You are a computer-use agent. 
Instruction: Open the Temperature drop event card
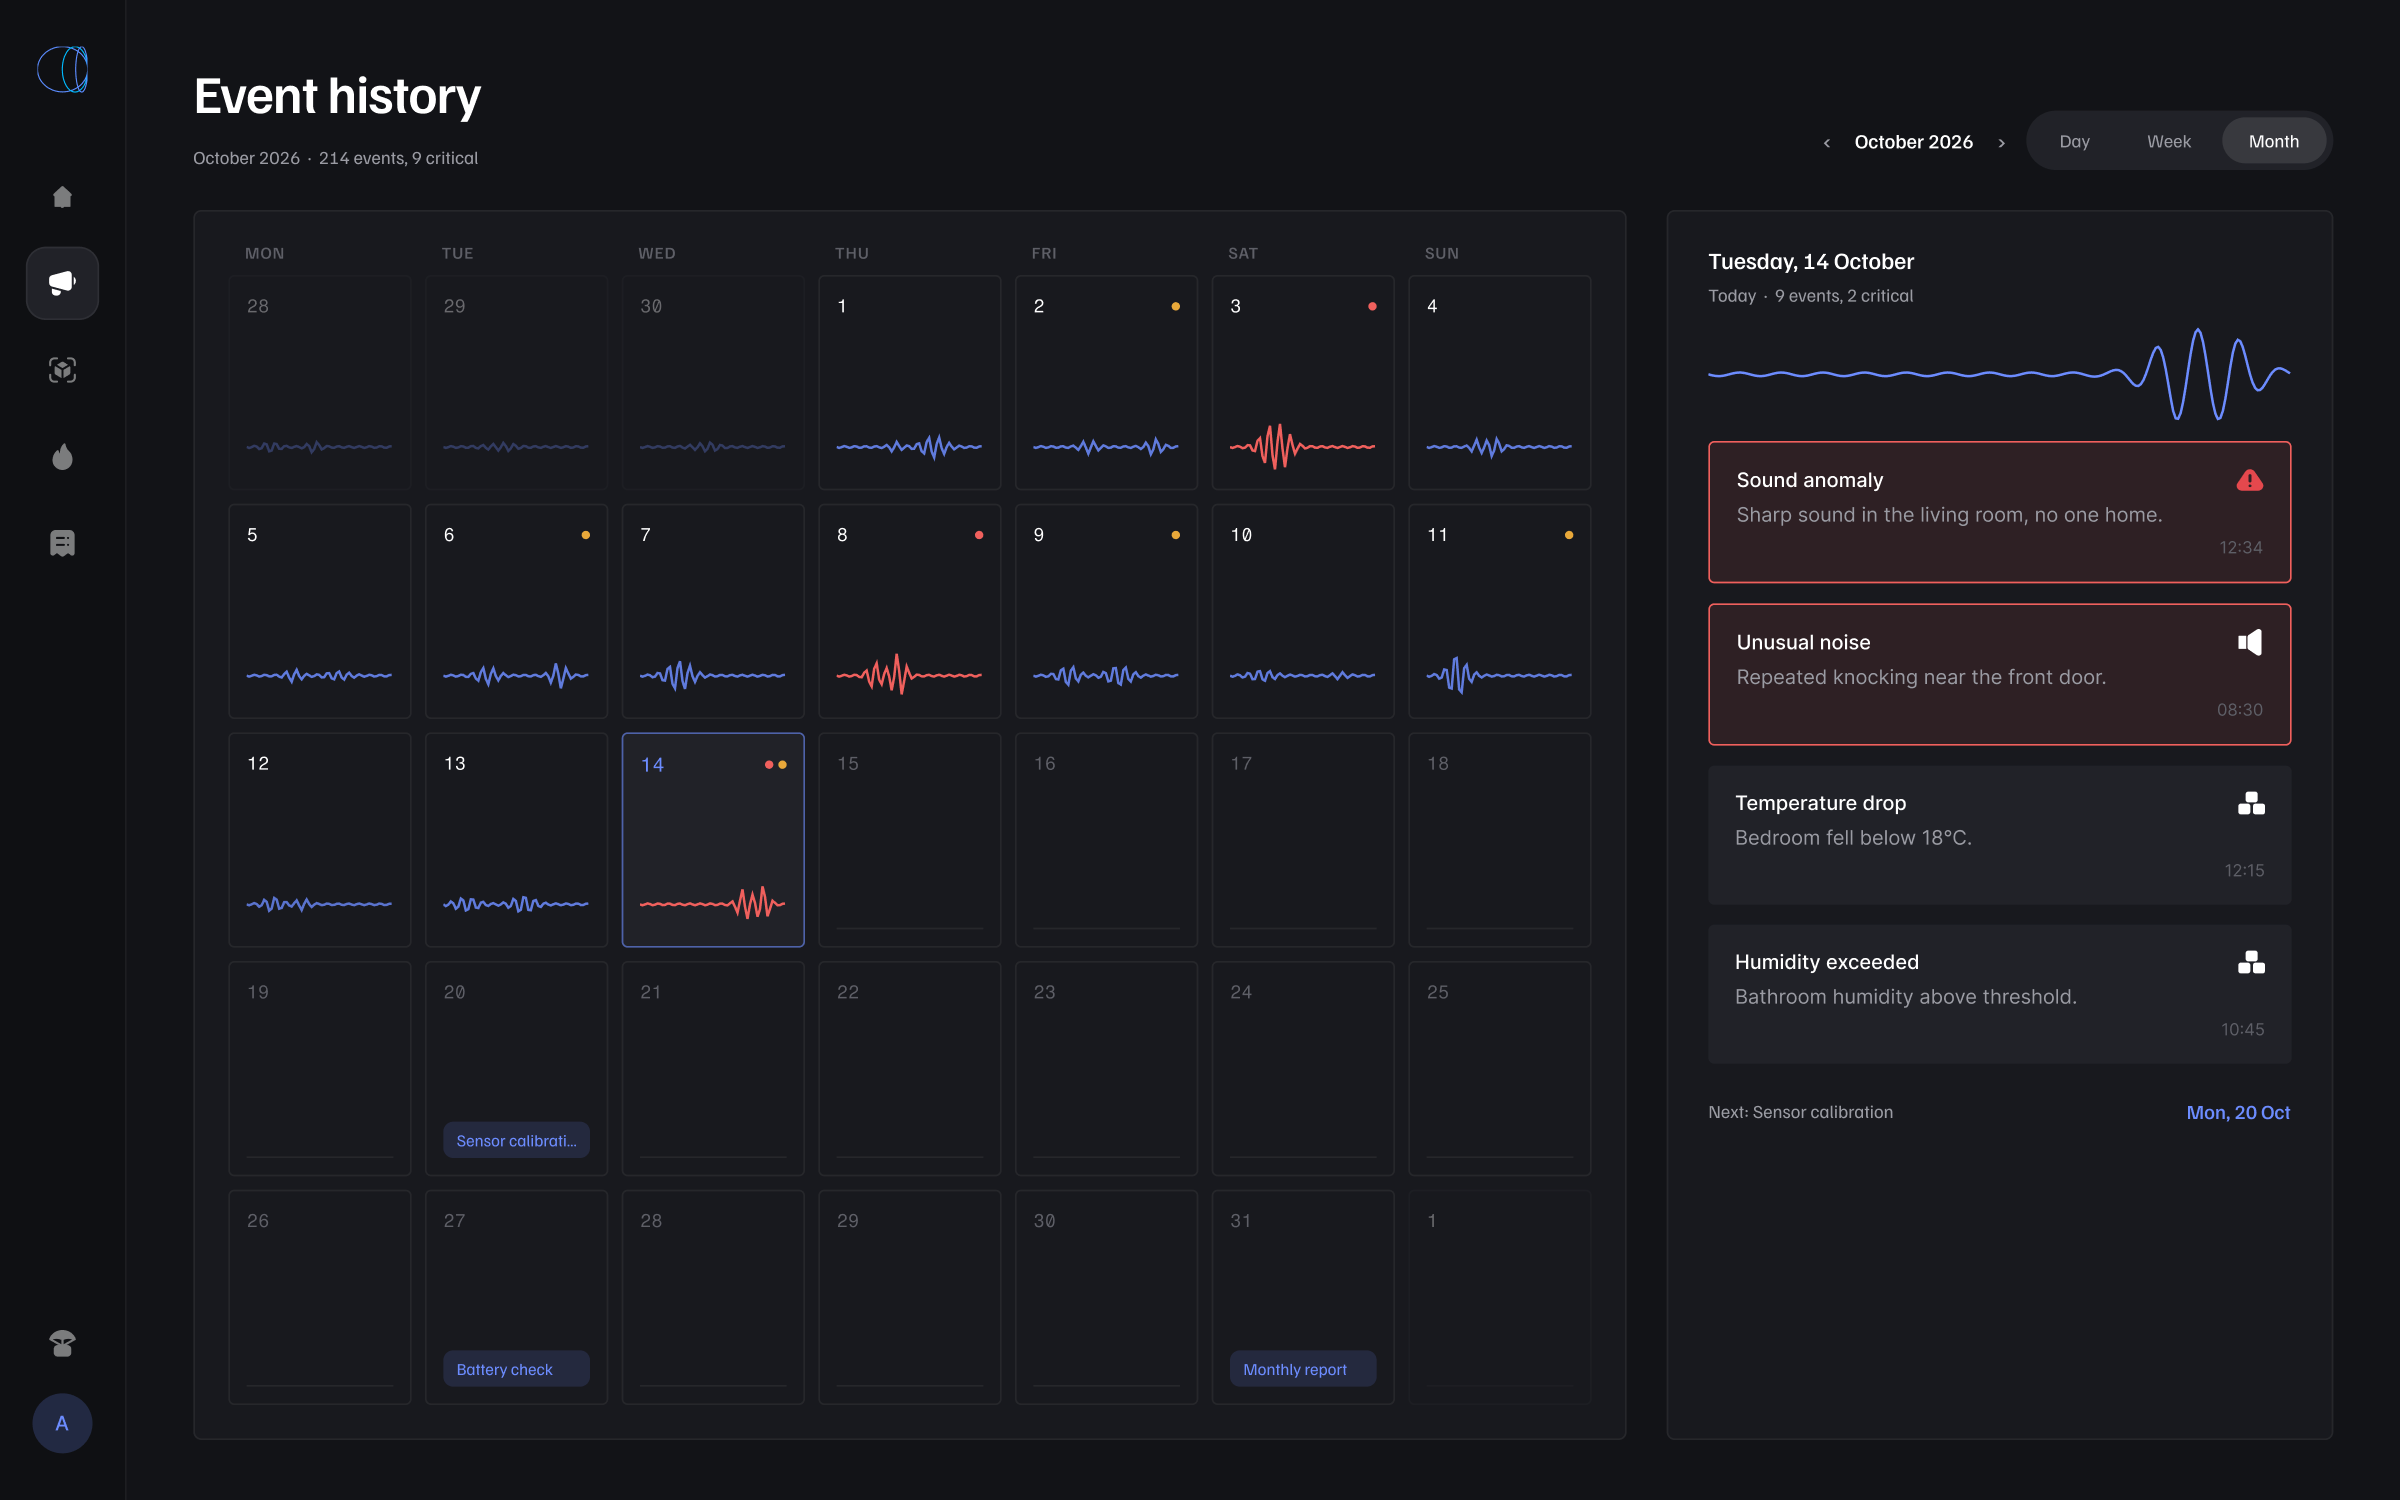pyautogui.click(x=1999, y=835)
